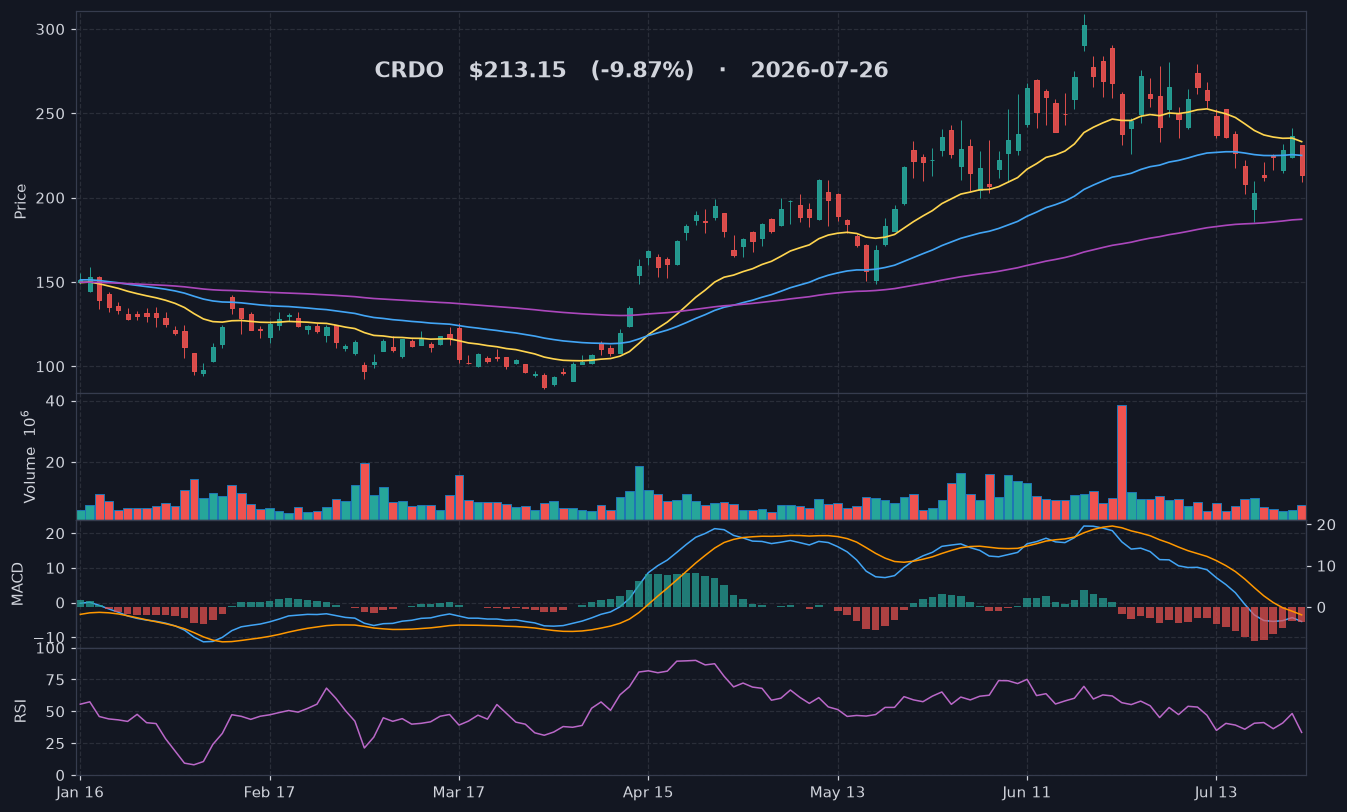Image resolution: width=1347 pixels, height=812 pixels.
Task: Click the Volume axis label
Action: coord(29,457)
